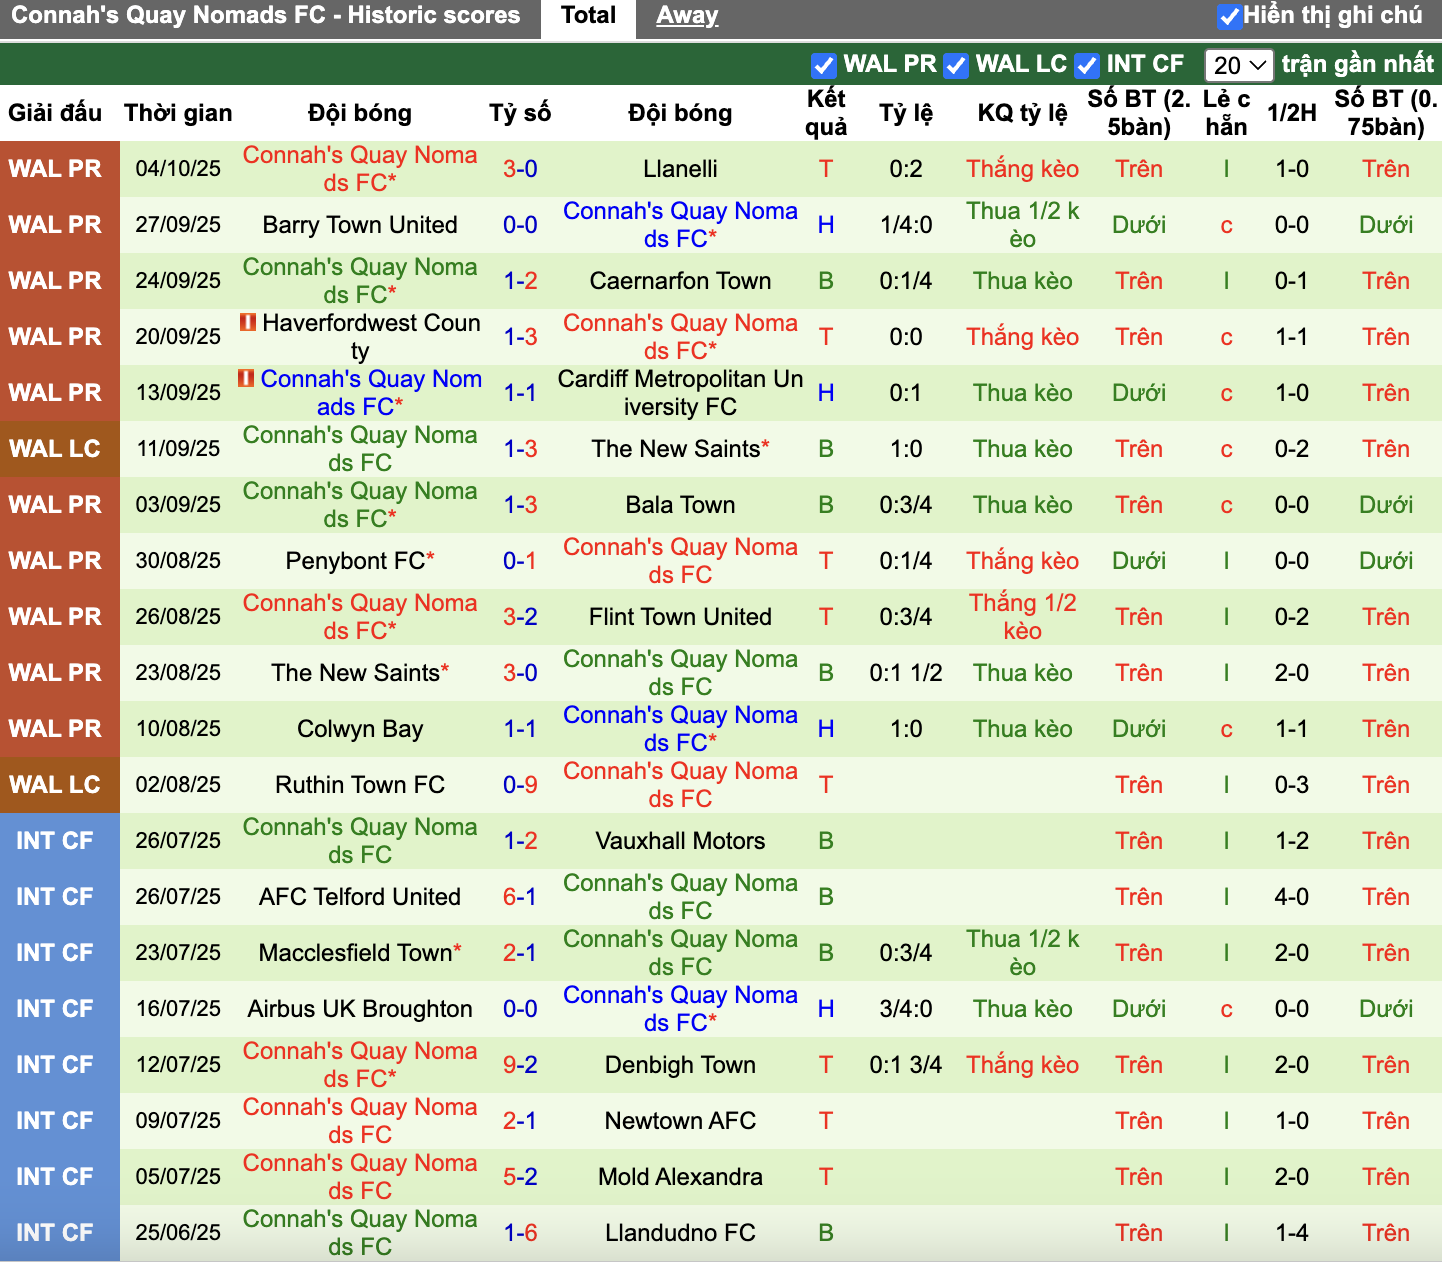1442x1262 pixels.
Task: Open AFC Telford United team link
Action: (x=360, y=897)
